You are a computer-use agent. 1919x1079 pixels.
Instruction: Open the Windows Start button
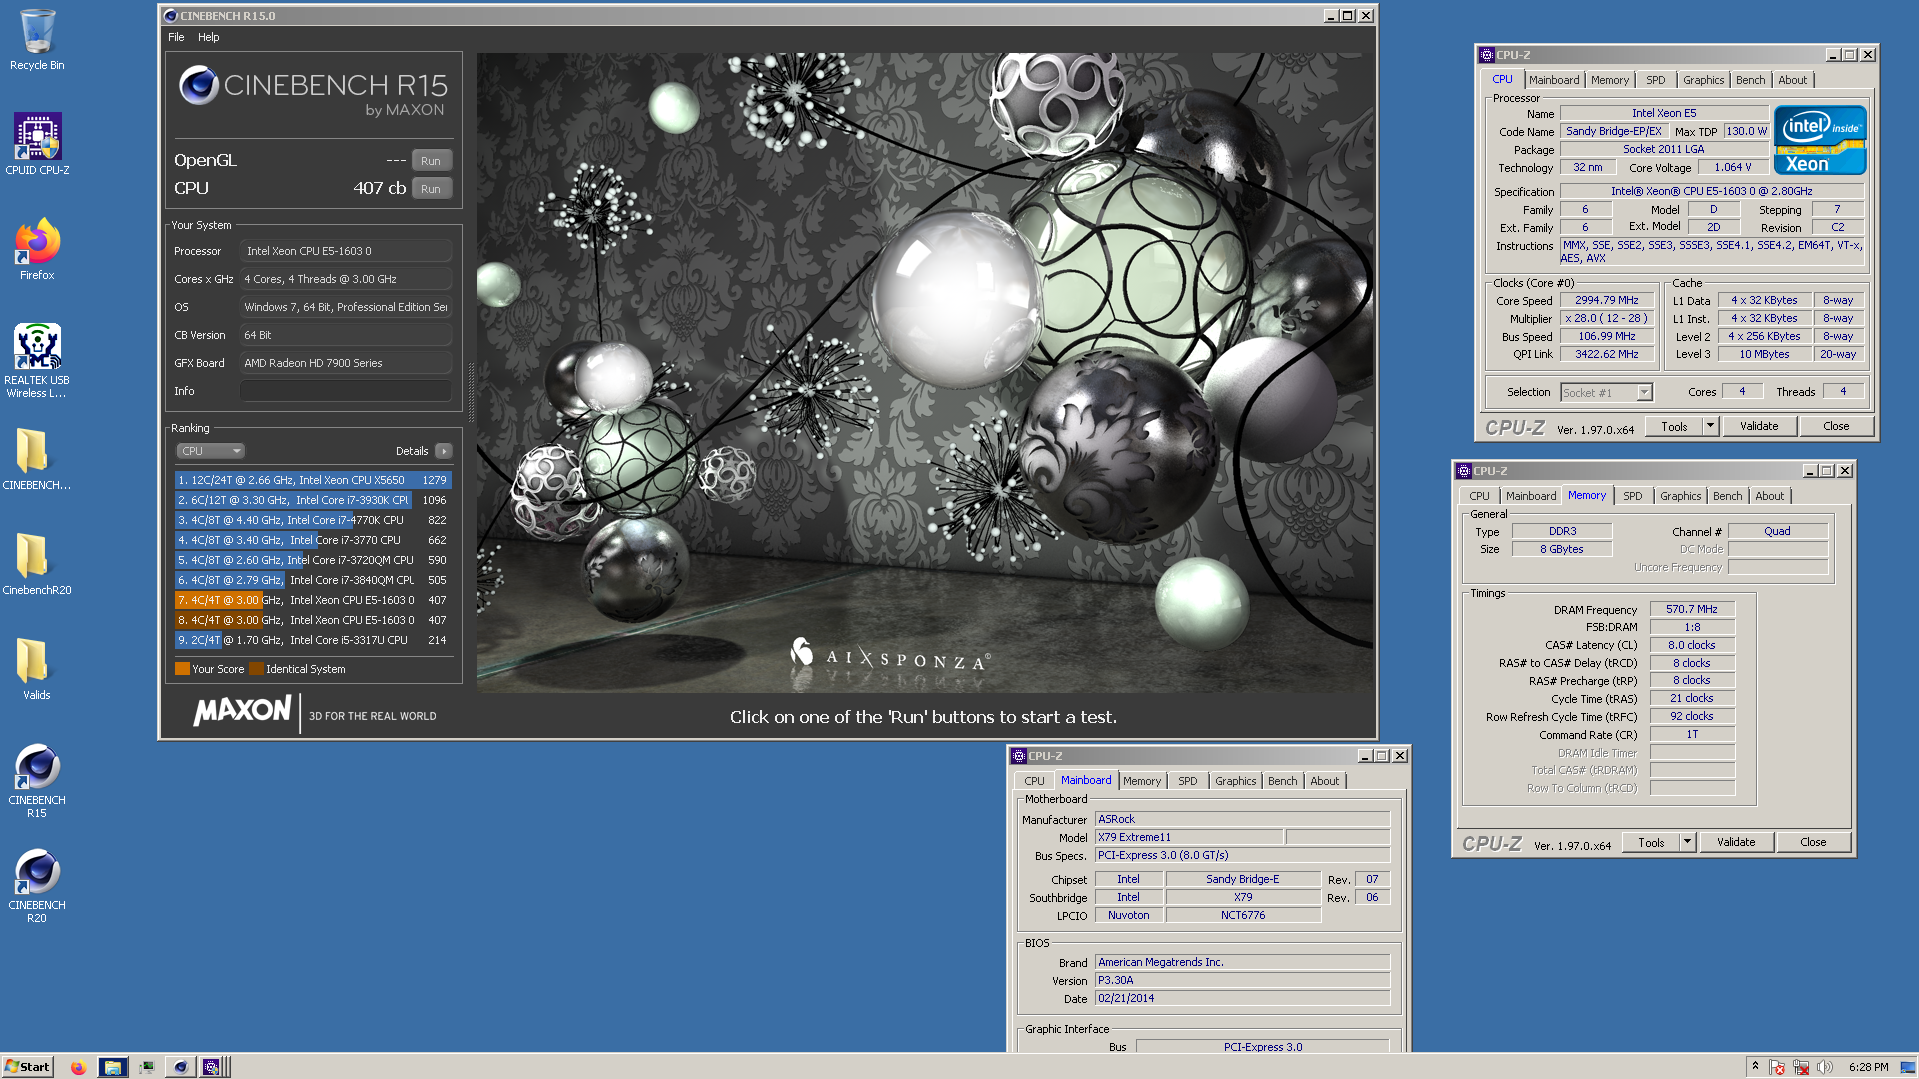27,1067
